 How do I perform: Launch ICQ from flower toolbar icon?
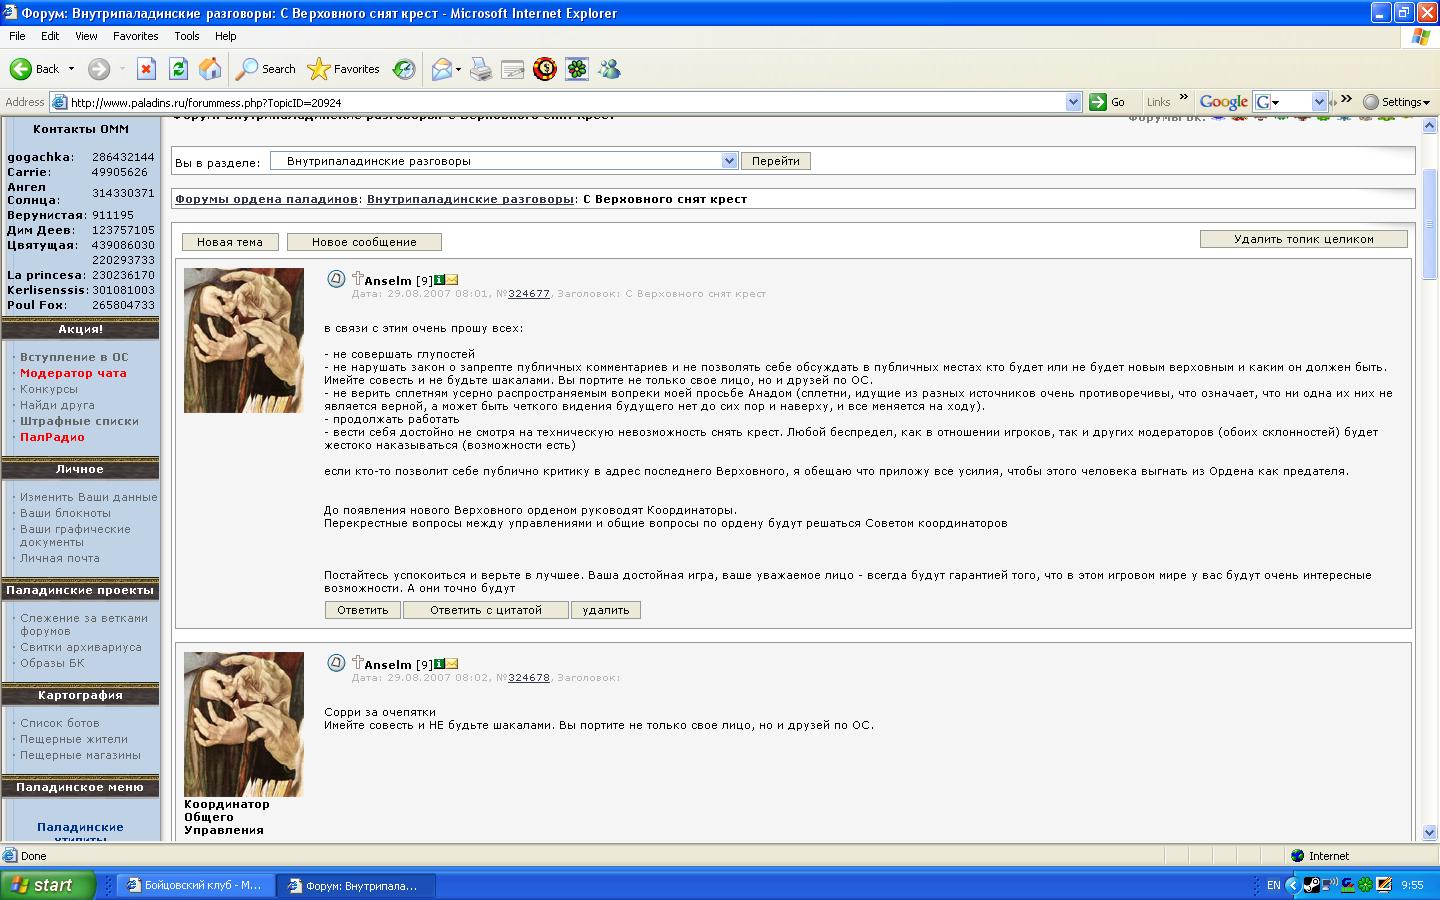(577, 69)
